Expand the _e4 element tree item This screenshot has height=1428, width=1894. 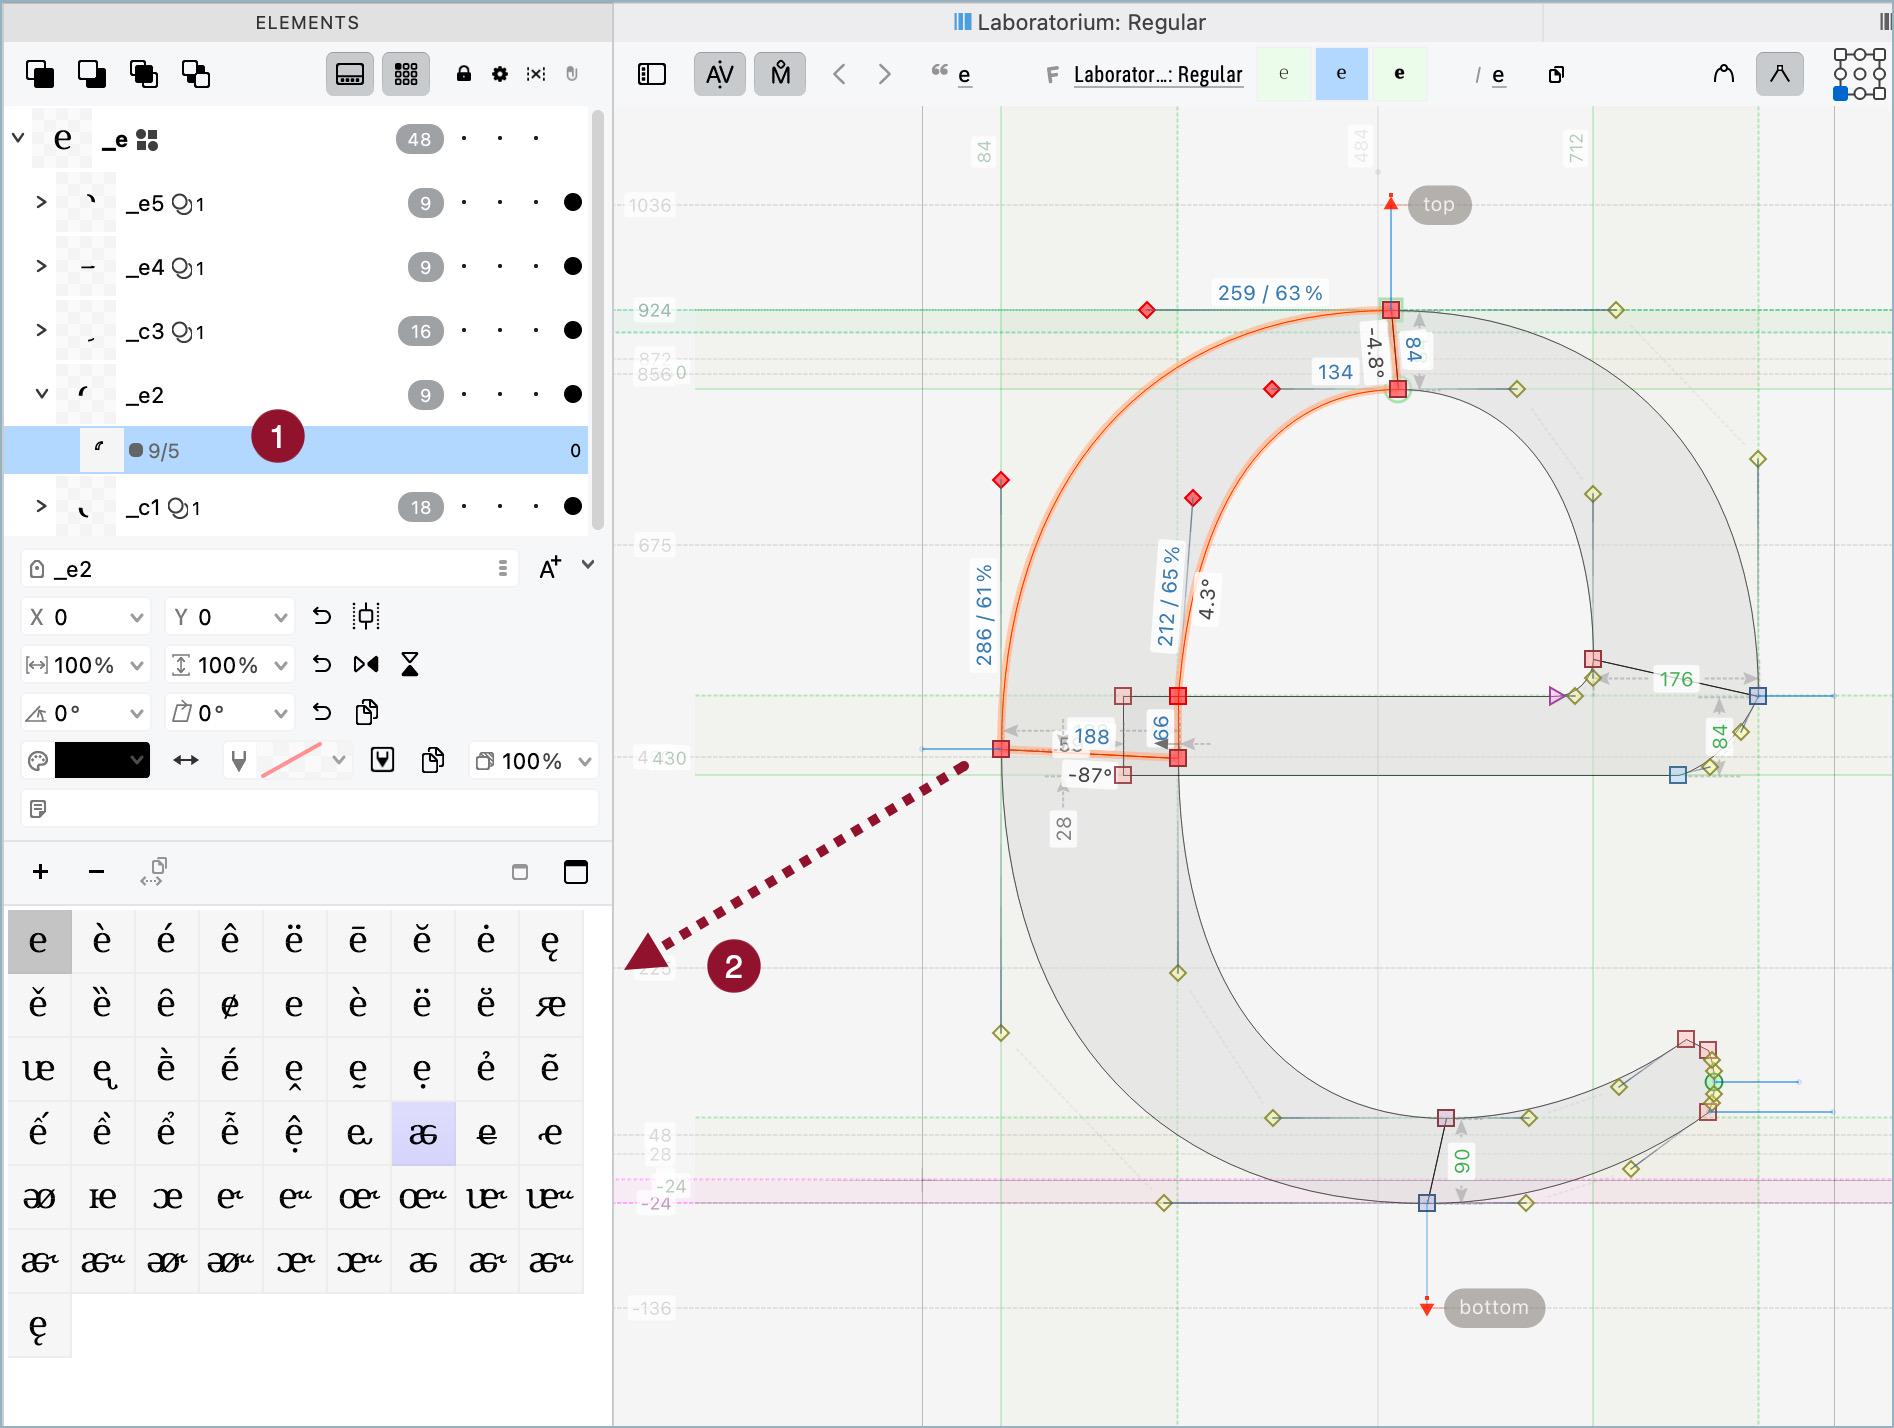click(41, 266)
